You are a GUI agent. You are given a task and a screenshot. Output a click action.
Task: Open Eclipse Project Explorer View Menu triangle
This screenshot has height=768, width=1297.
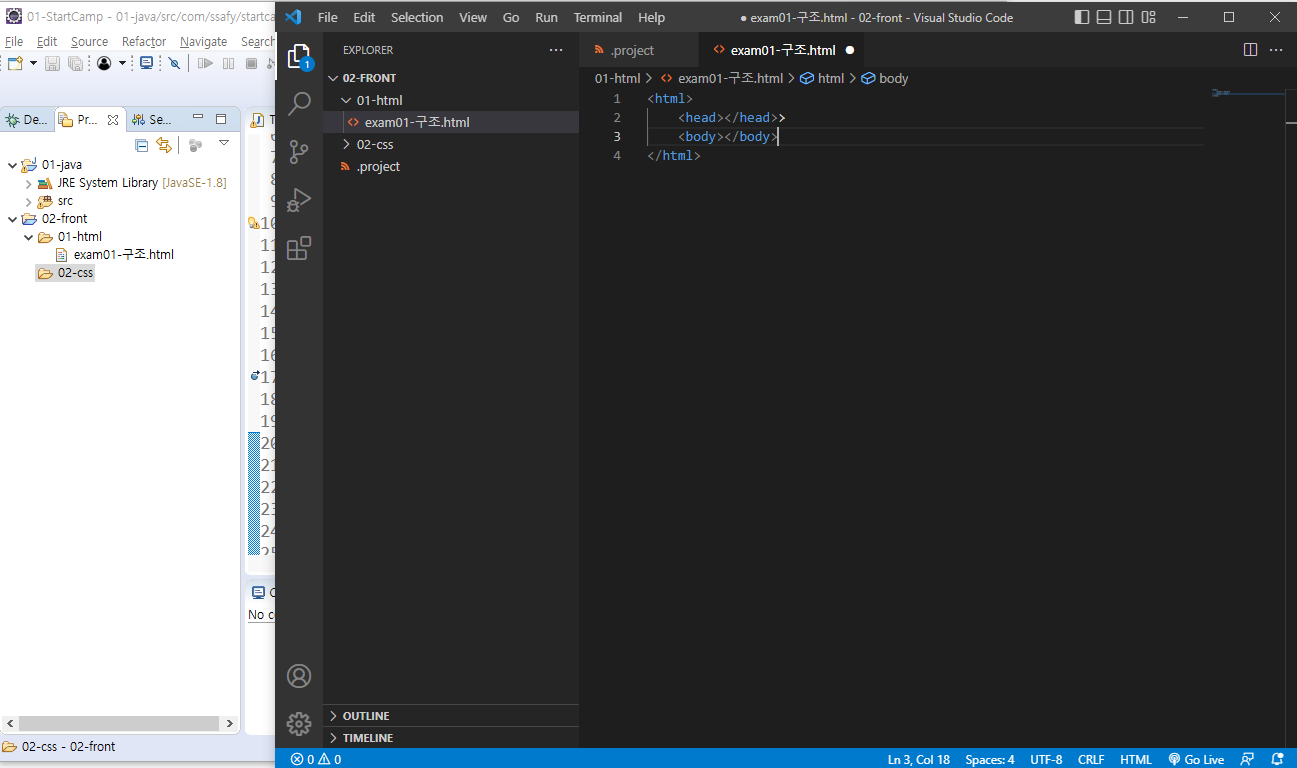(x=224, y=143)
